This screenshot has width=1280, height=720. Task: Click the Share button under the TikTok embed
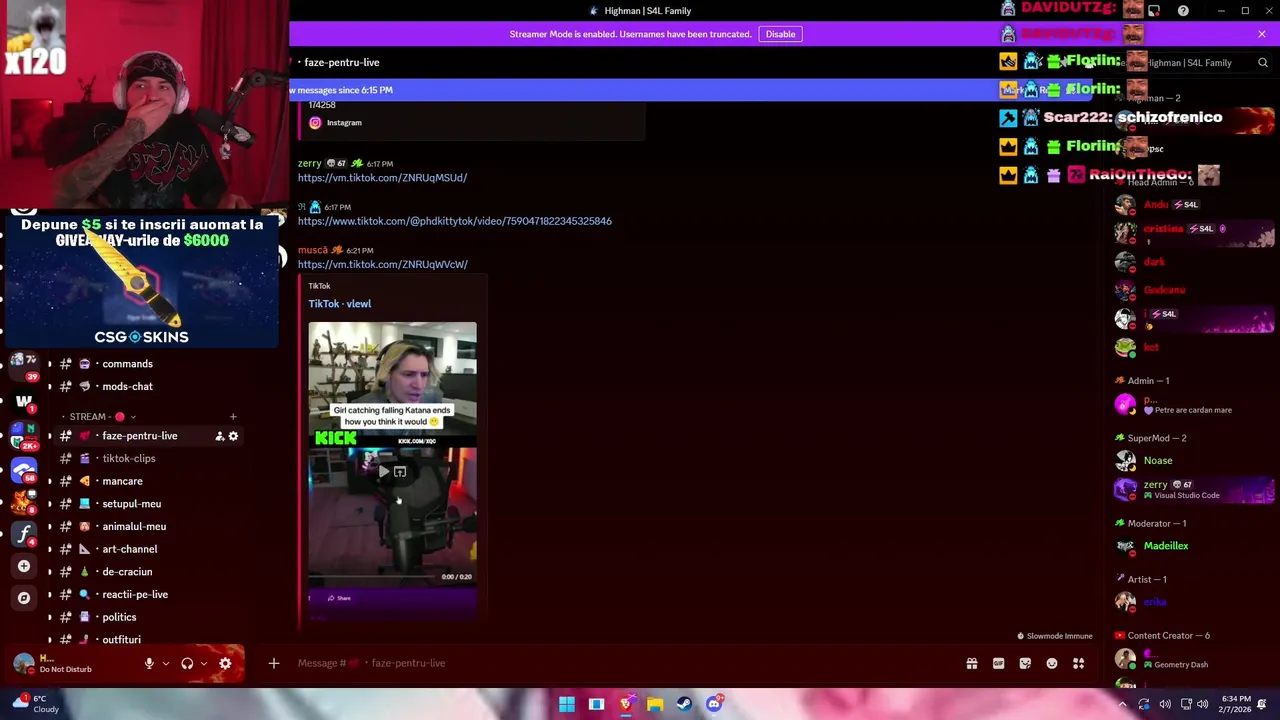tap(339, 598)
